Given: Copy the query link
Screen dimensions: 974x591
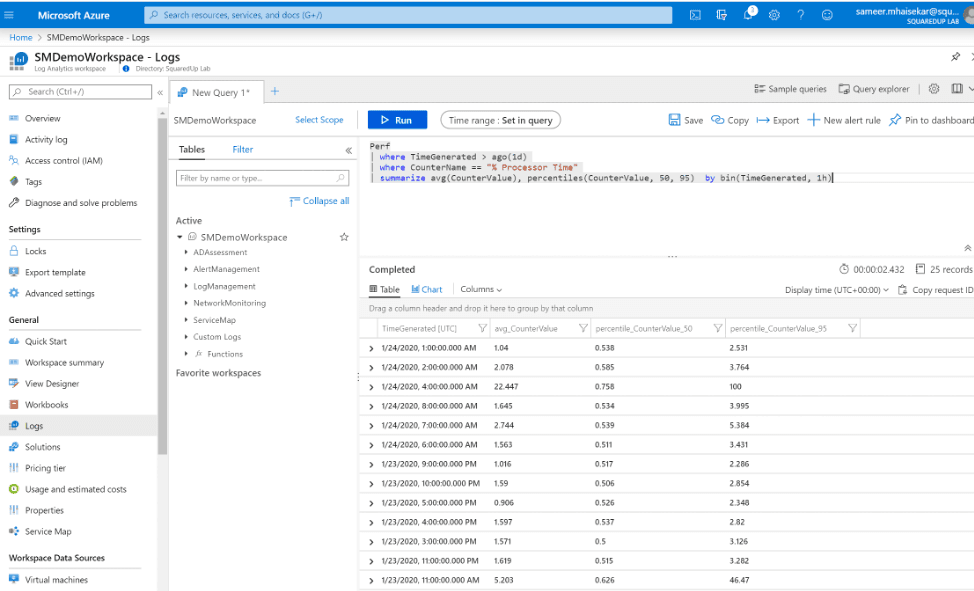Looking at the screenshot, I should [x=730, y=120].
